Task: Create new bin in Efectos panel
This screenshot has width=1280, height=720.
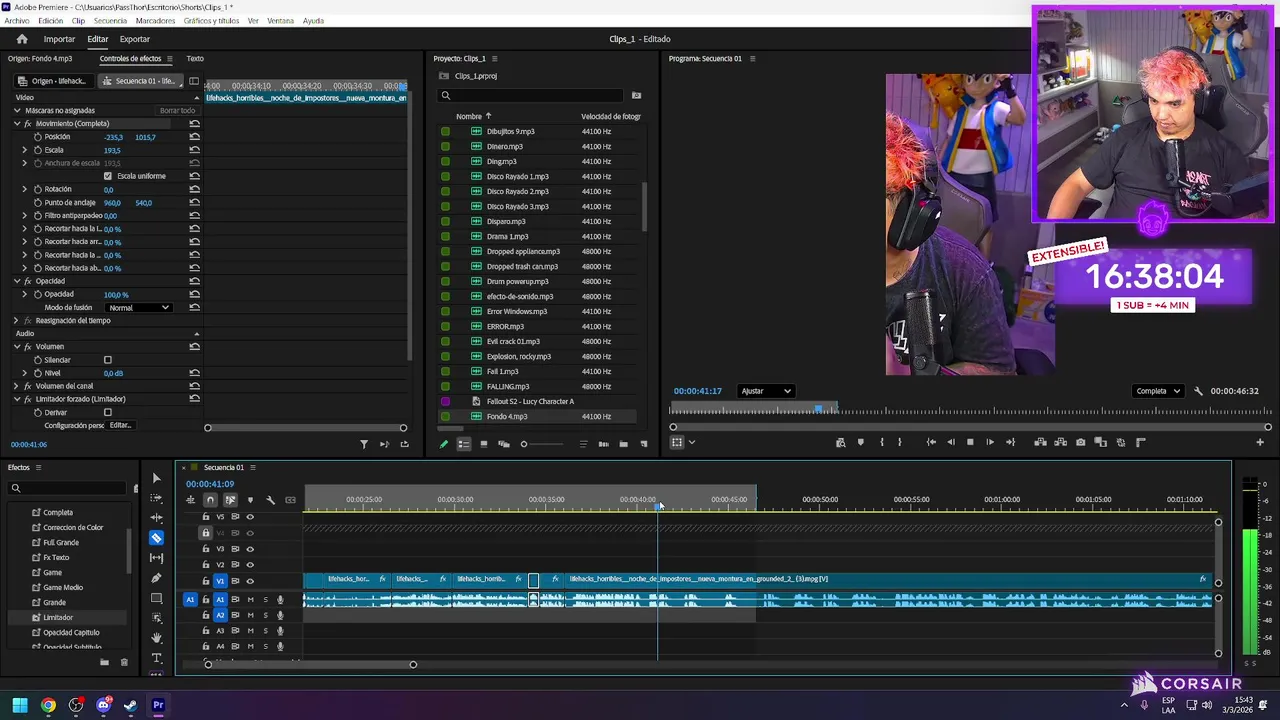Action: pos(104,662)
